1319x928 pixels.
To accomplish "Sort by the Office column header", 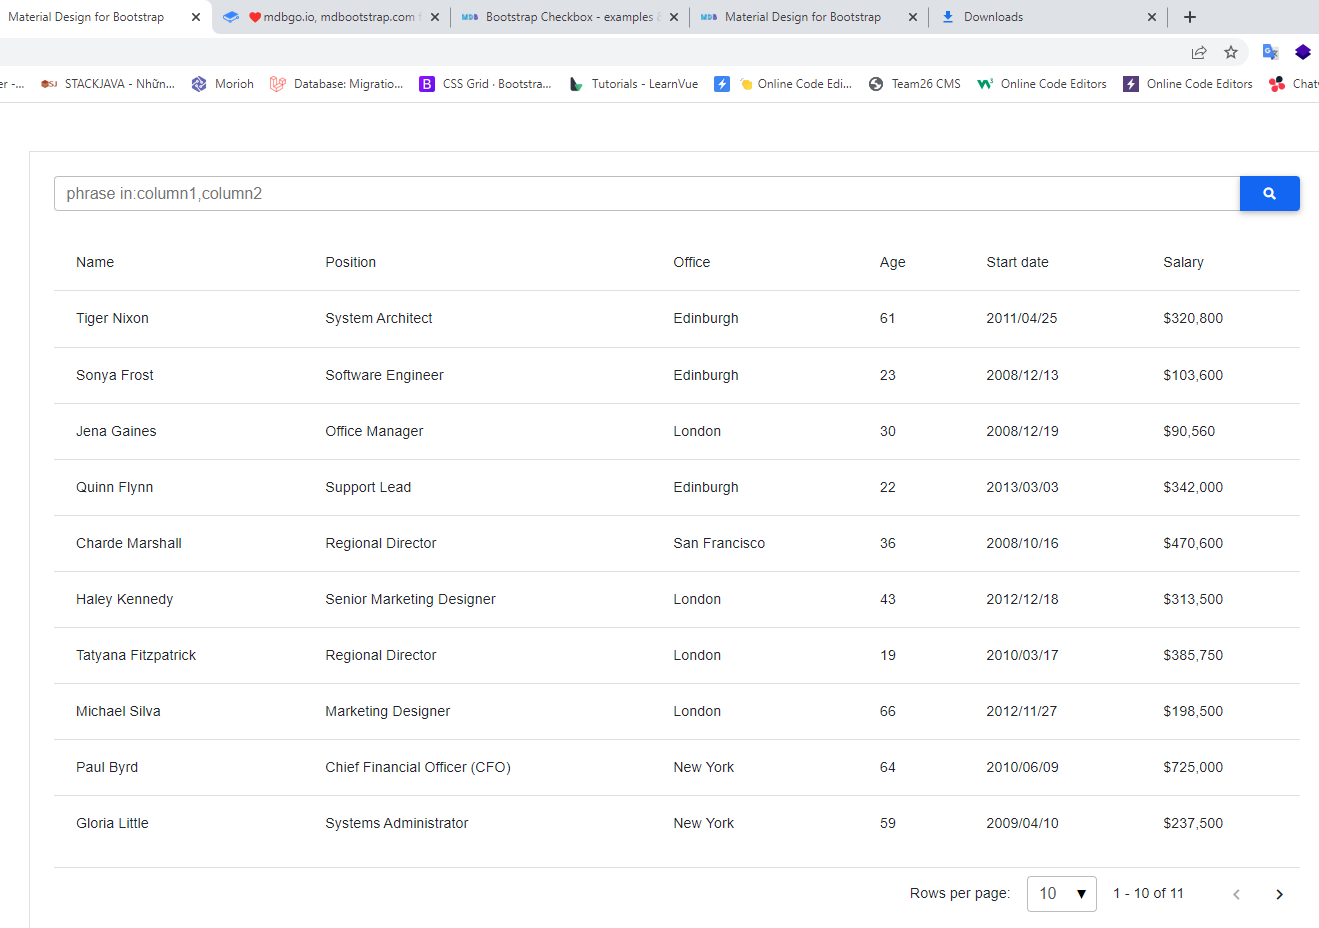I will coord(691,262).
